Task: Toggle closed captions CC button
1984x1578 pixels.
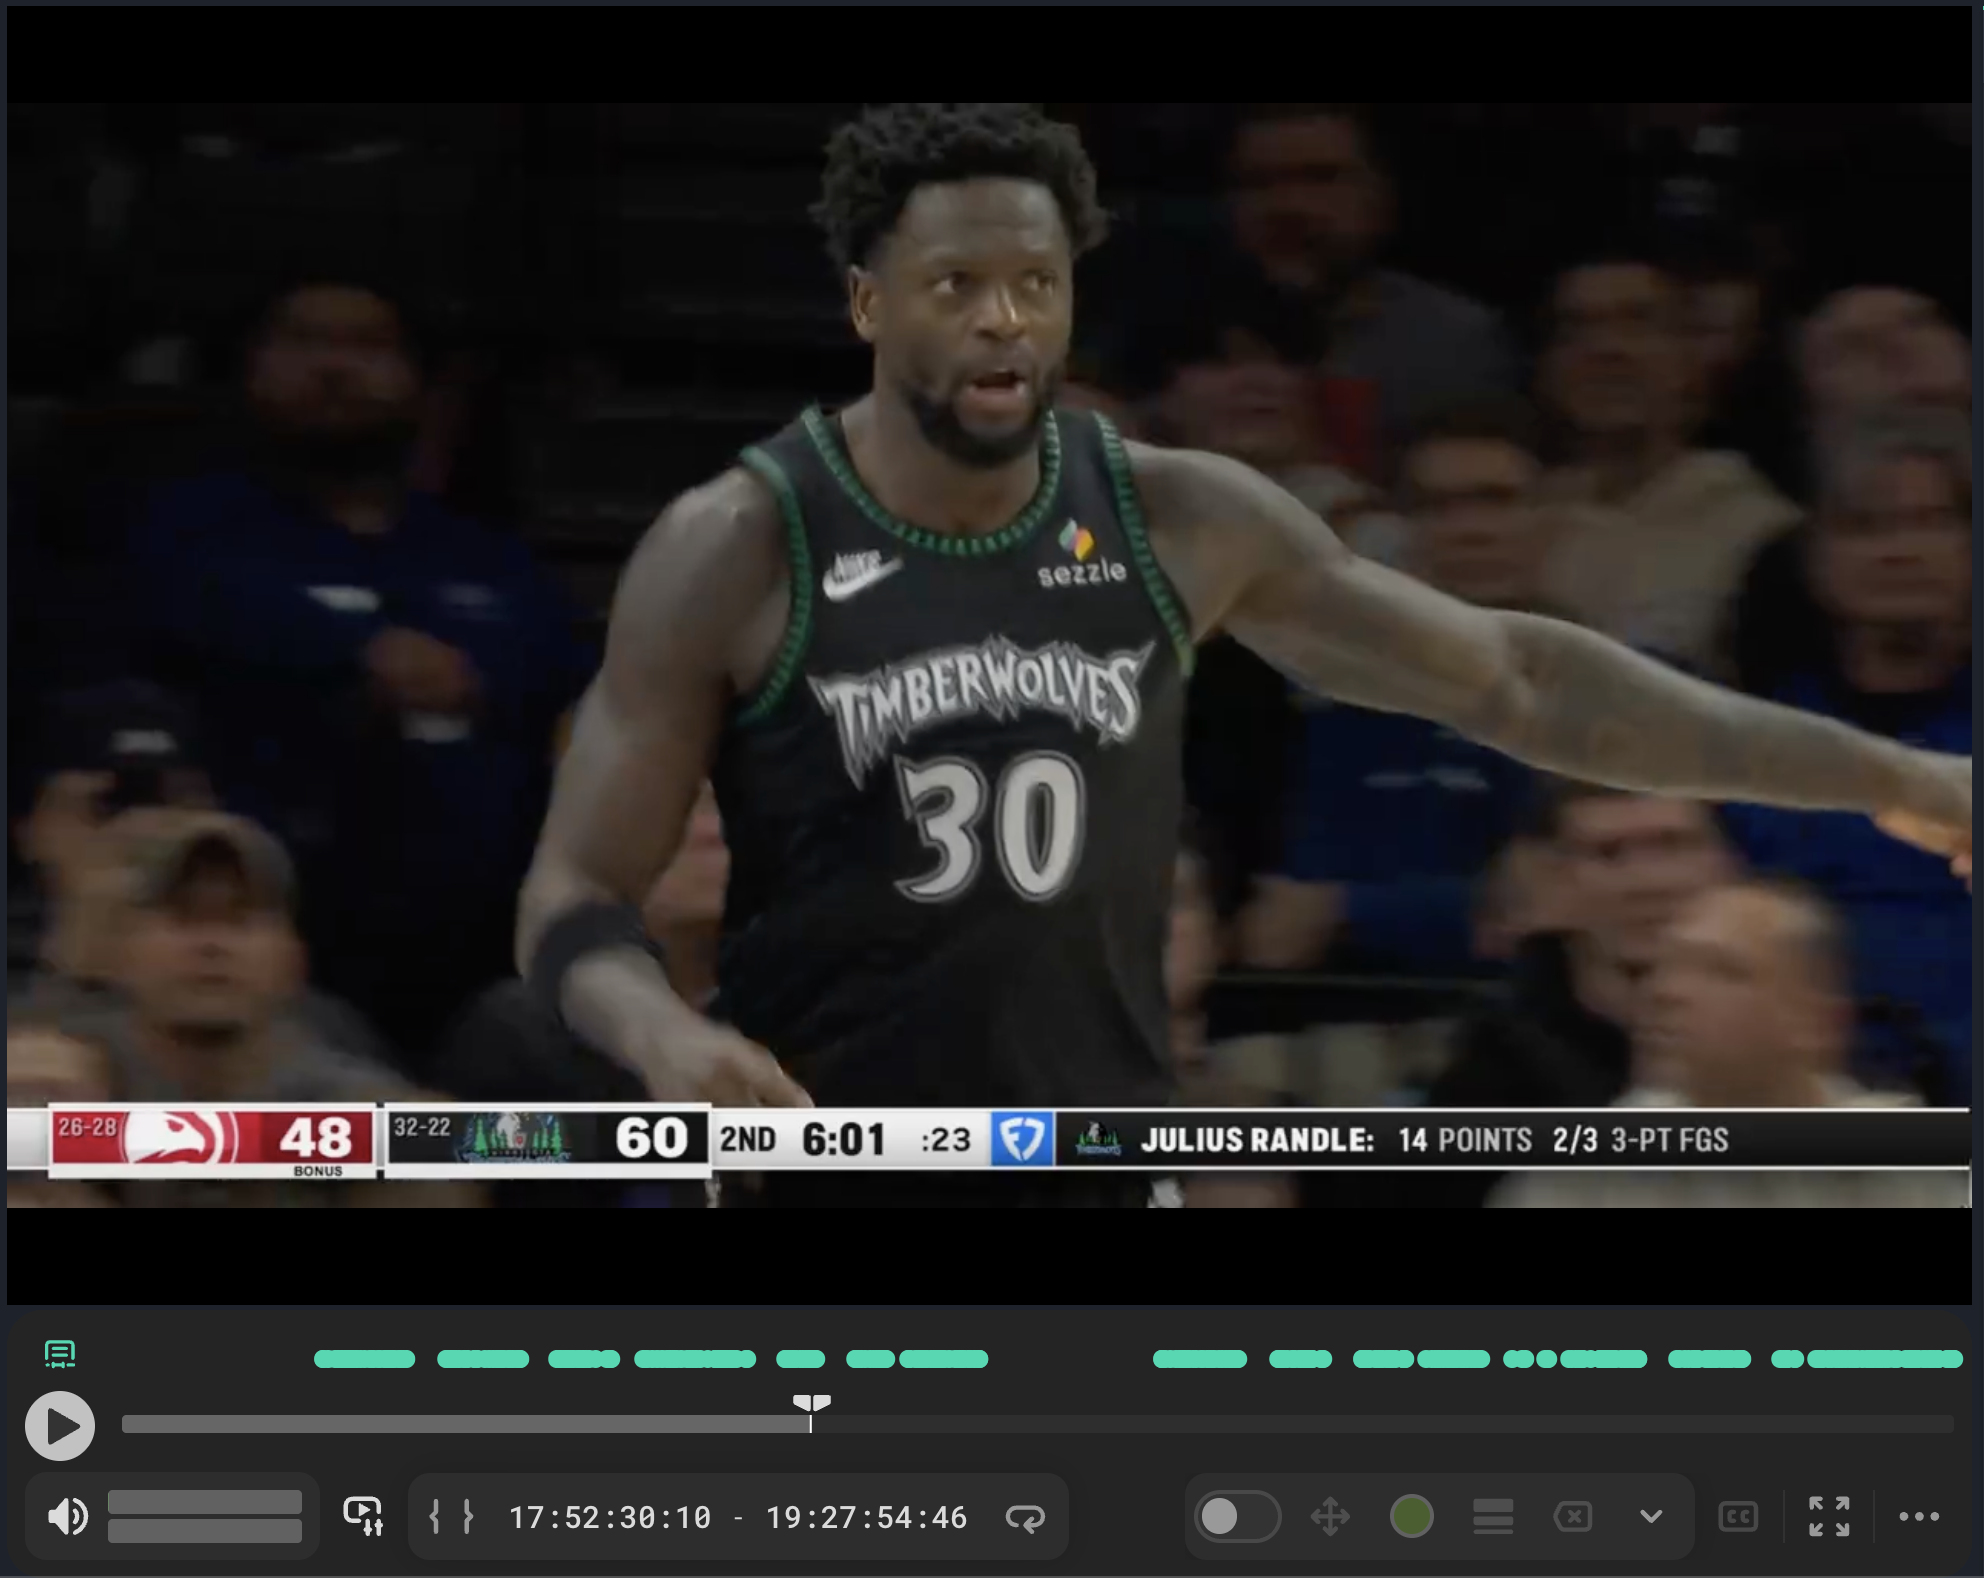Action: point(1738,1516)
